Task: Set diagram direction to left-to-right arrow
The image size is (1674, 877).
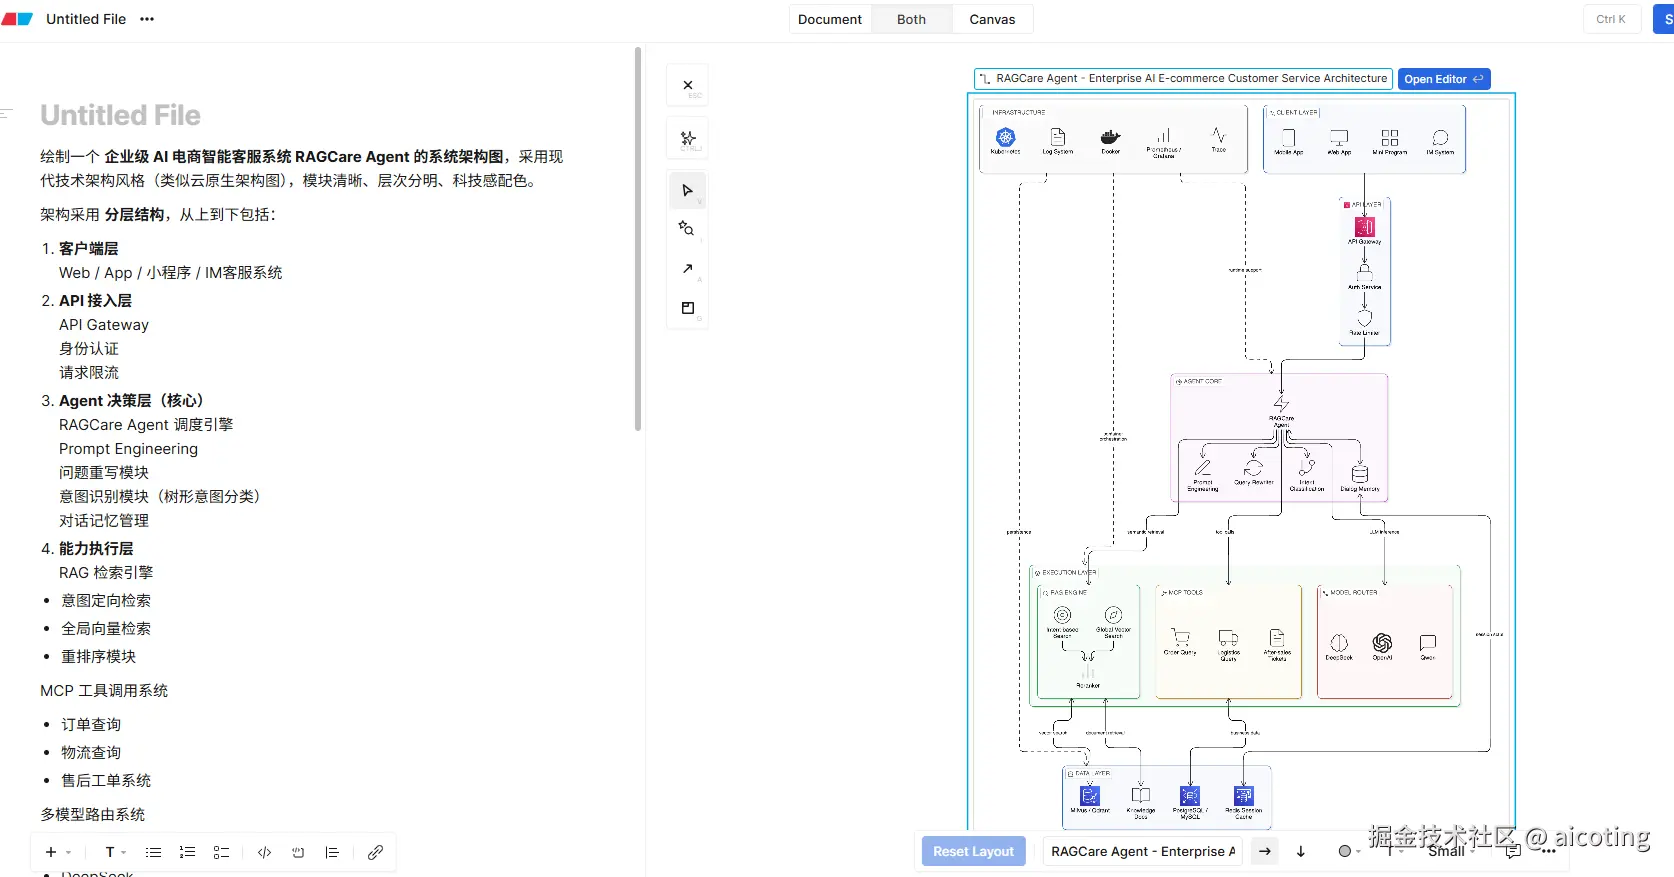Action: 1265,852
